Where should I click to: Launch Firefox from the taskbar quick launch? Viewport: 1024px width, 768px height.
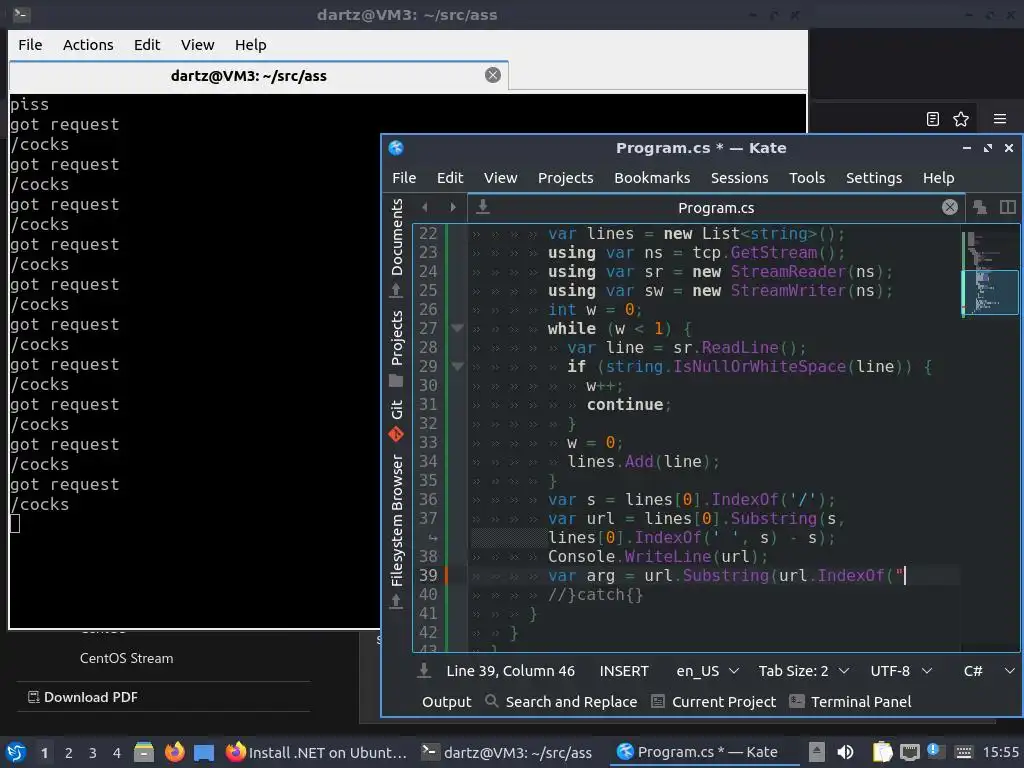[x=174, y=752]
